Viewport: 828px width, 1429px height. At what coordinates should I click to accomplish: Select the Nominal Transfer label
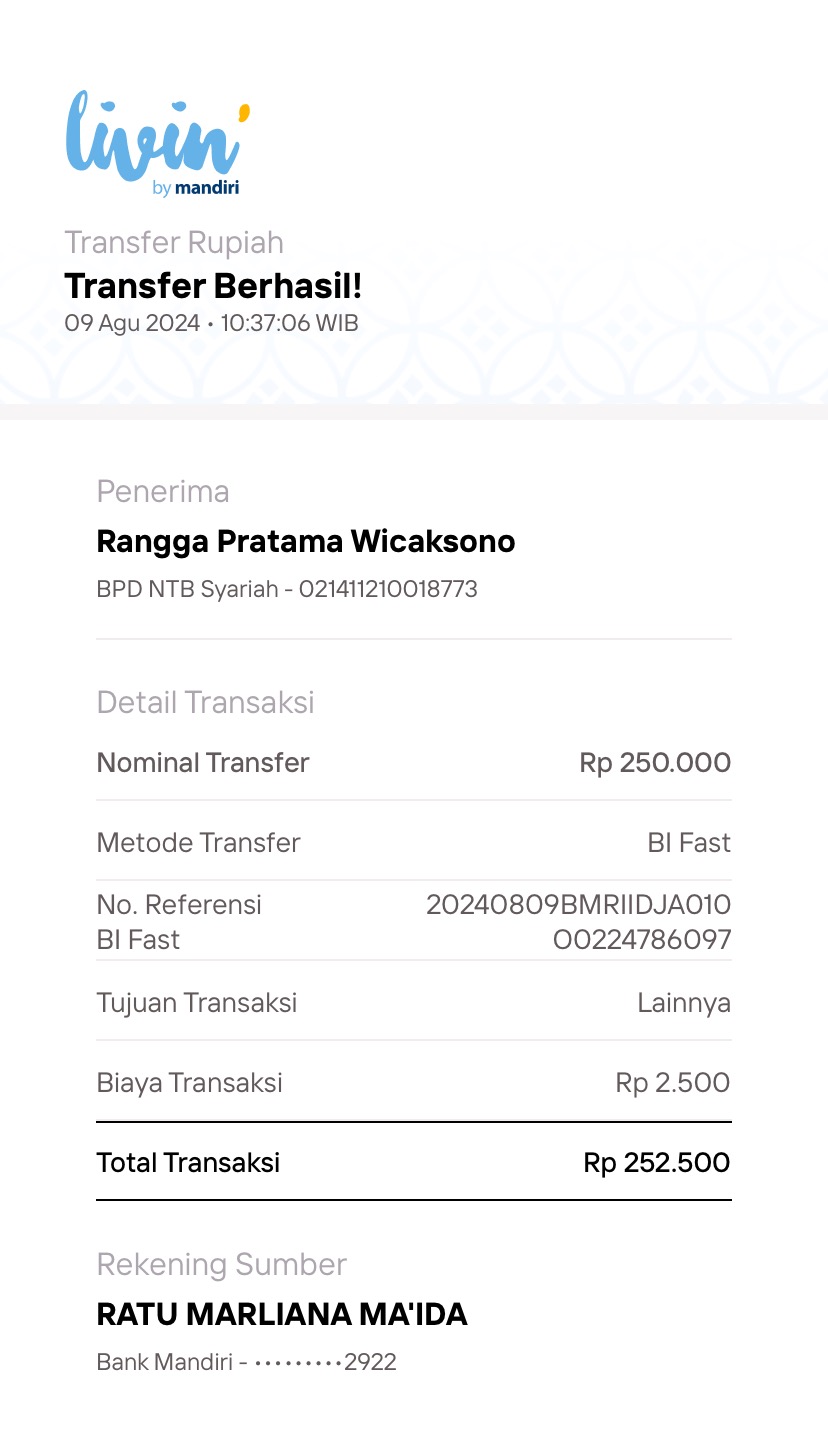203,763
